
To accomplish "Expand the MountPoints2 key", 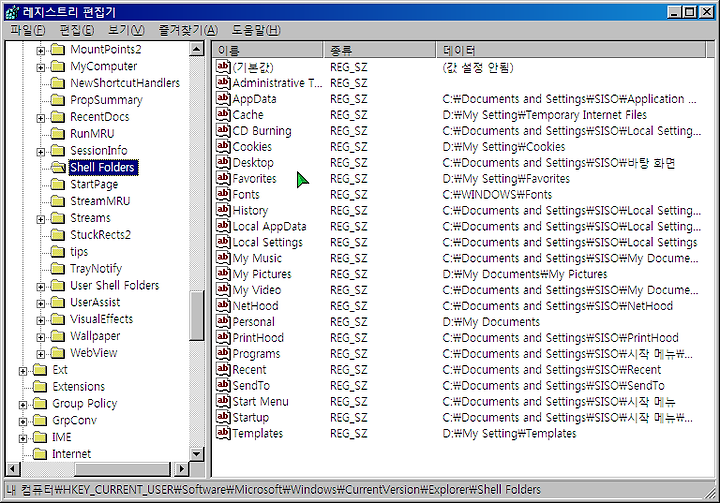I will [40, 51].
